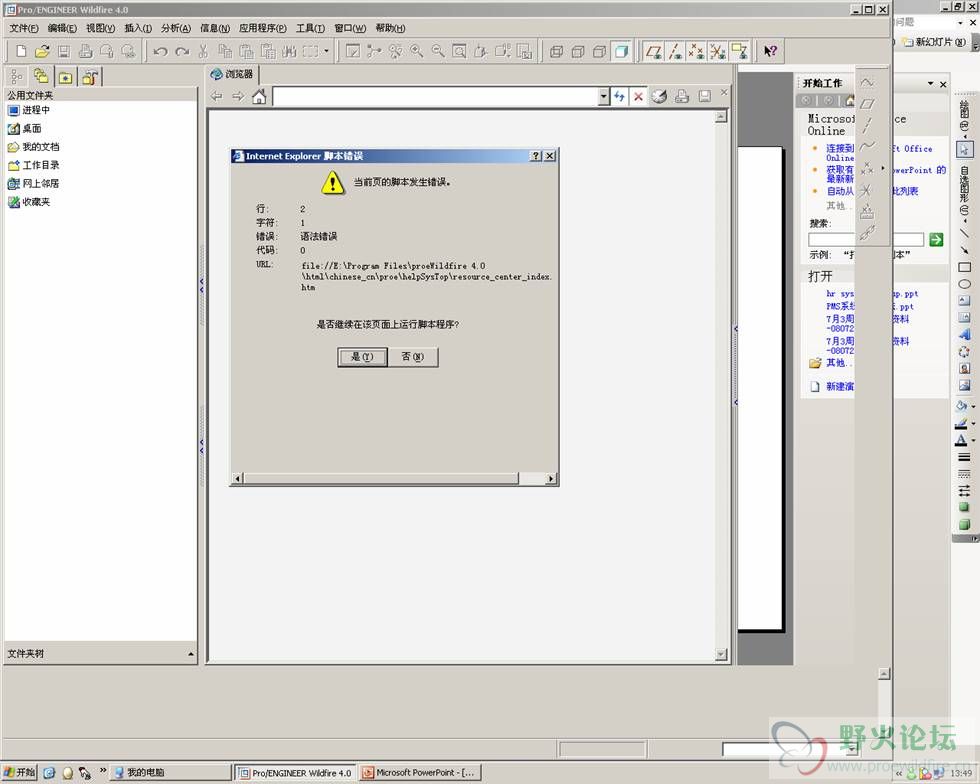
Task: Refresh the embedded browser page
Action: (619, 96)
